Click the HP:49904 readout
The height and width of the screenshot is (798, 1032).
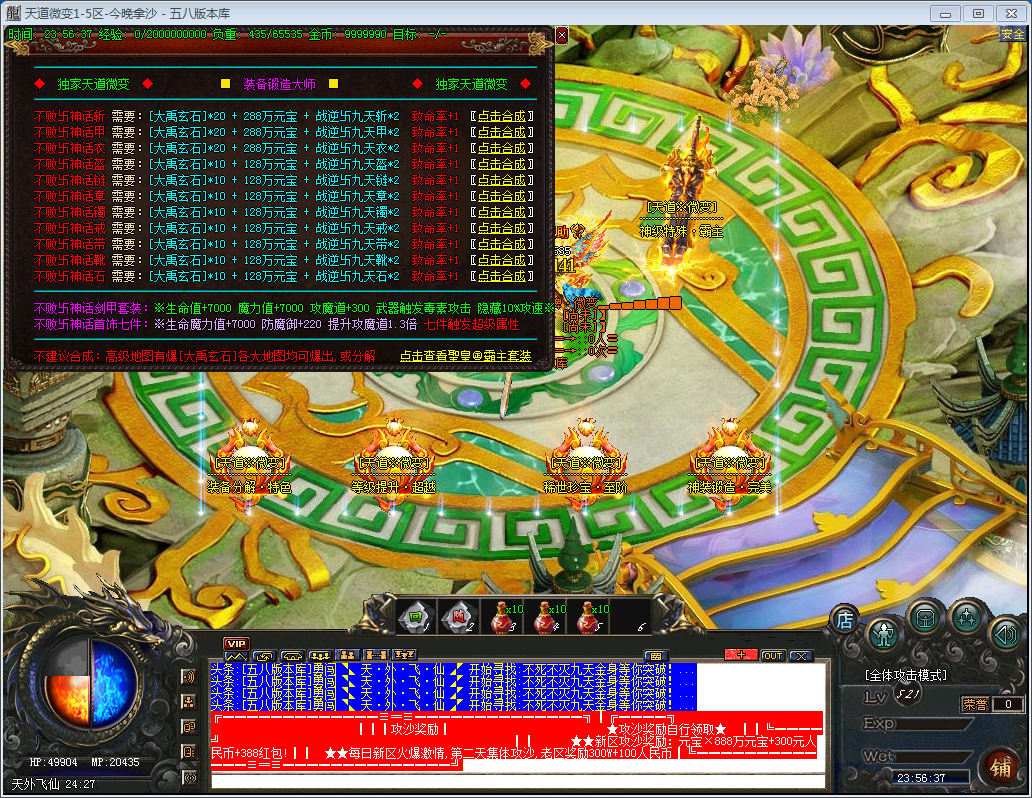53,762
